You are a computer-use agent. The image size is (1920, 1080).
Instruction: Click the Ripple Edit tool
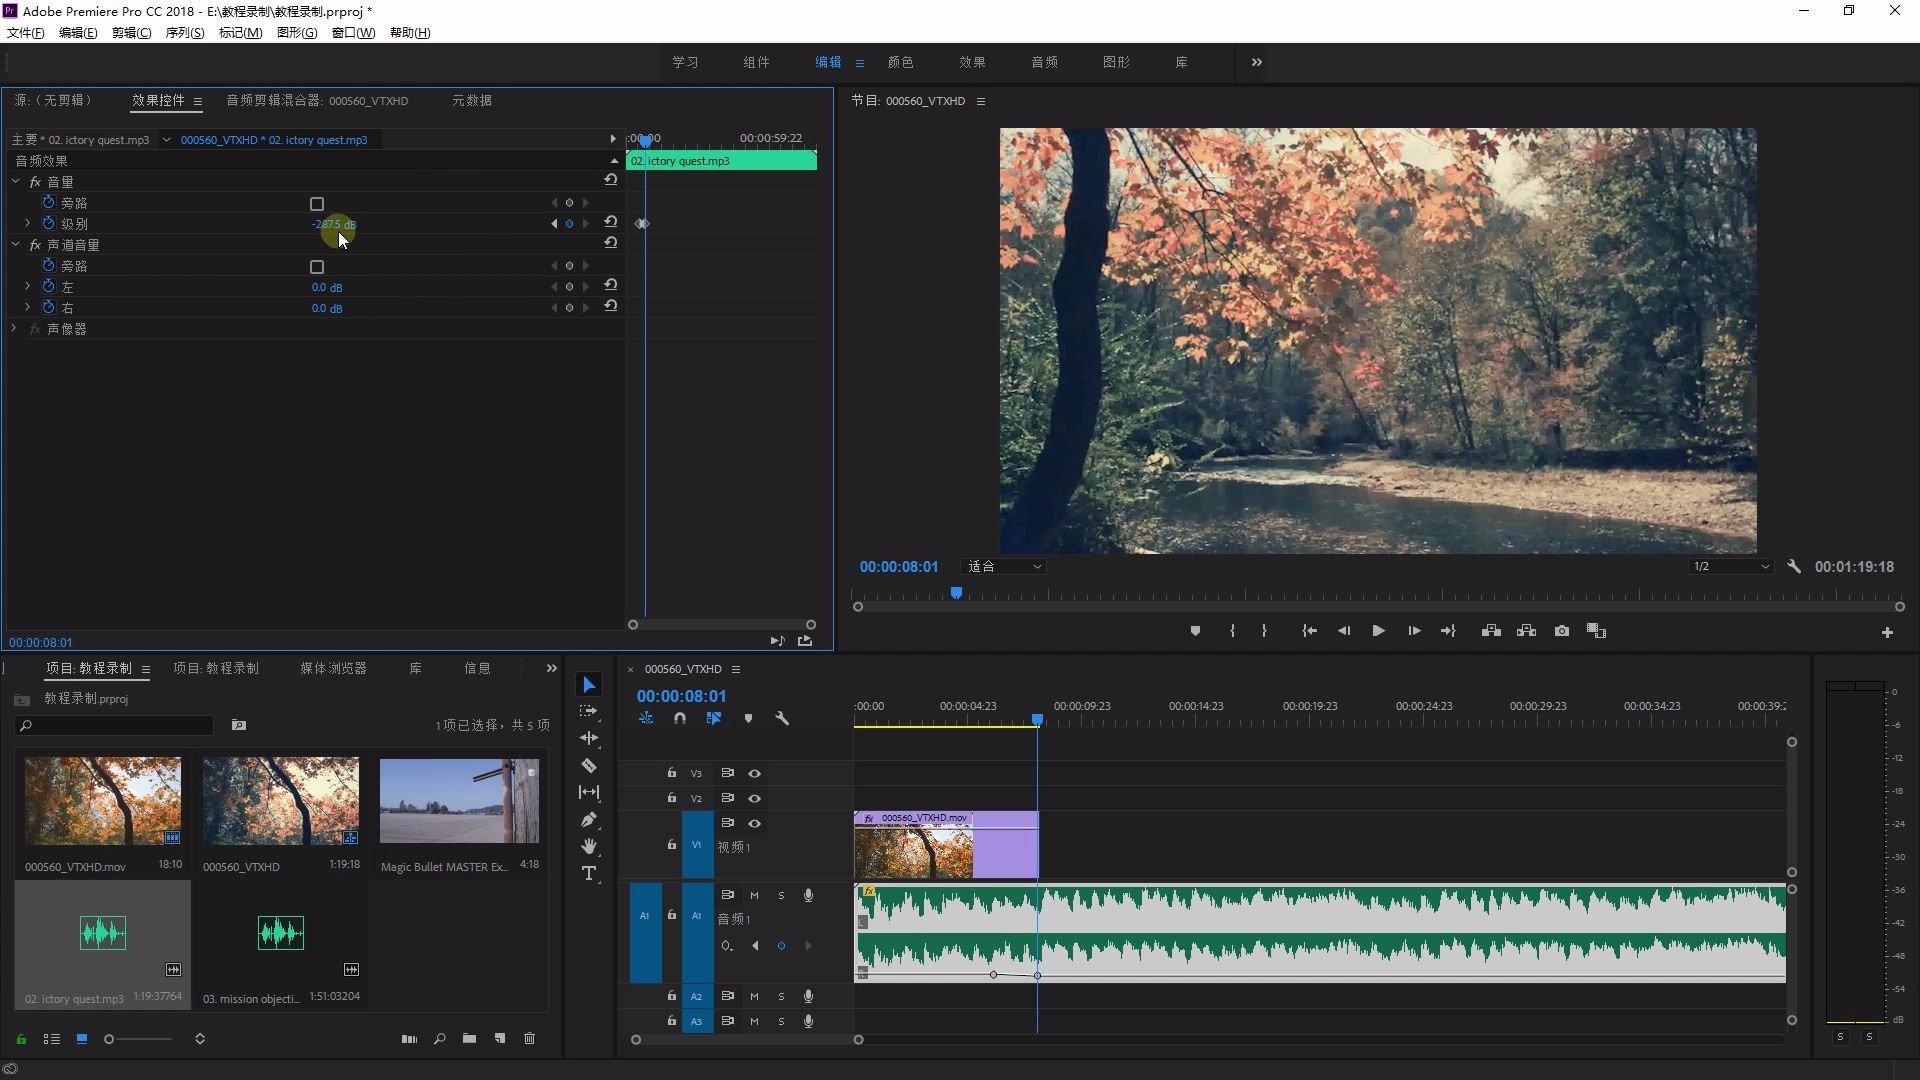tap(589, 738)
